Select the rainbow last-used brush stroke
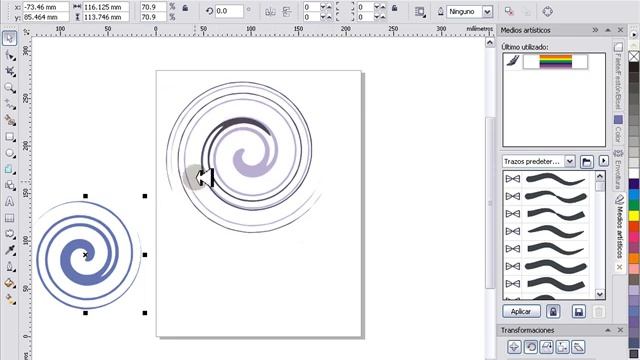 [555, 62]
